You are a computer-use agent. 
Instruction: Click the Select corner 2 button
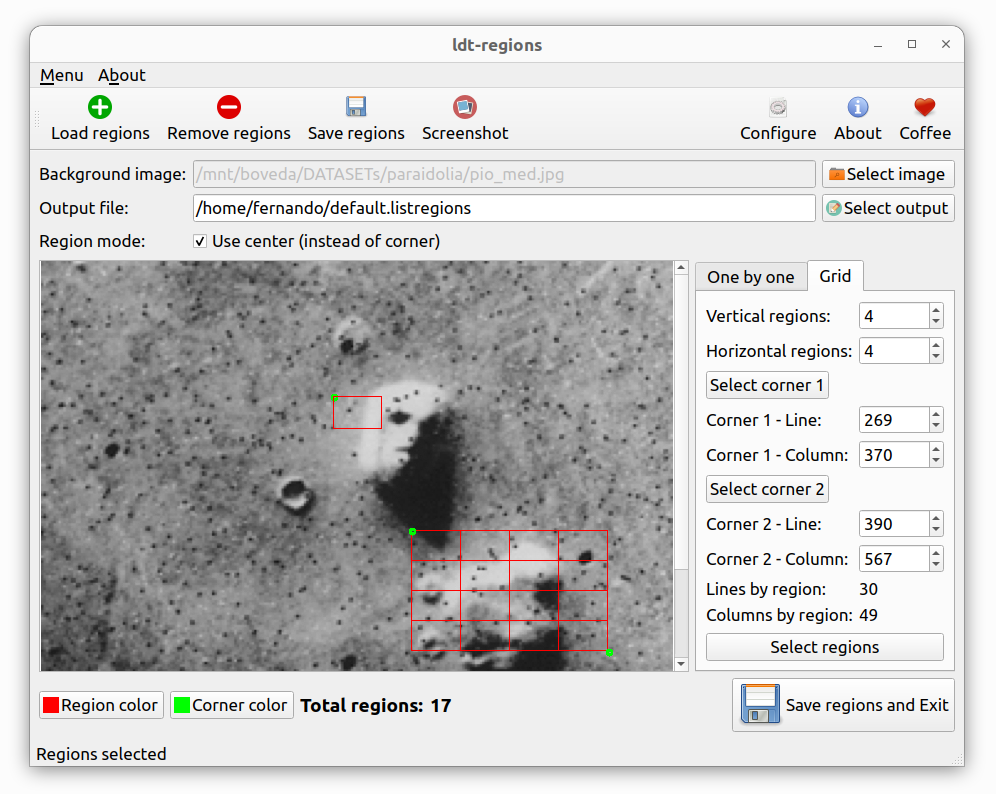(x=767, y=489)
